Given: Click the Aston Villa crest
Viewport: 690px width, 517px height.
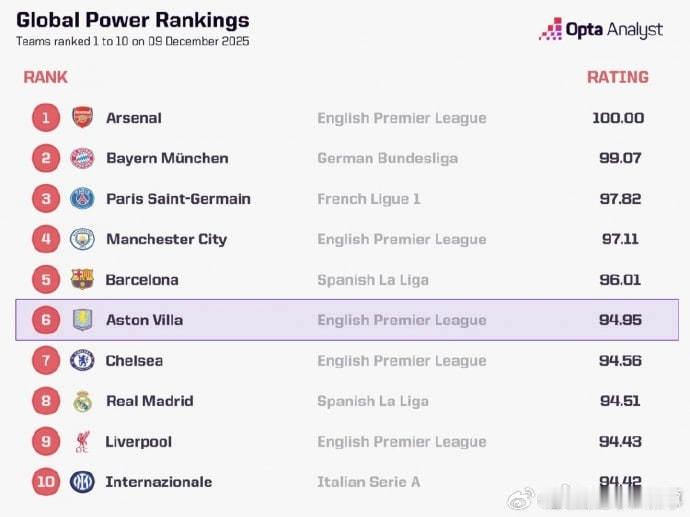Looking at the screenshot, I should pos(82,320).
